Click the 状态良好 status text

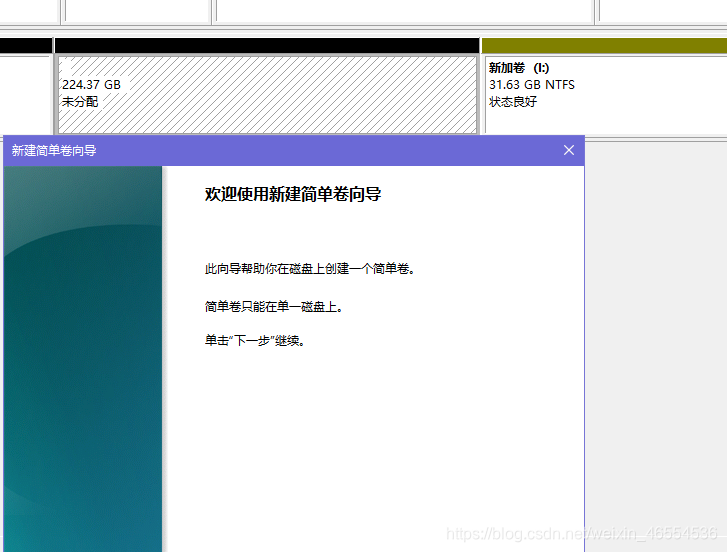[513, 102]
